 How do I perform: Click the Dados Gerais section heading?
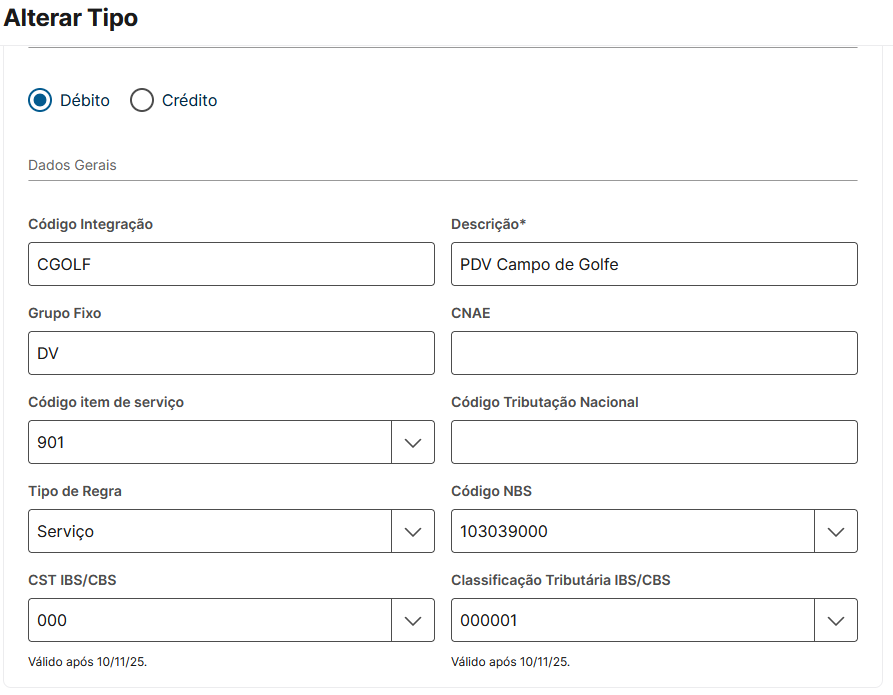[72, 165]
